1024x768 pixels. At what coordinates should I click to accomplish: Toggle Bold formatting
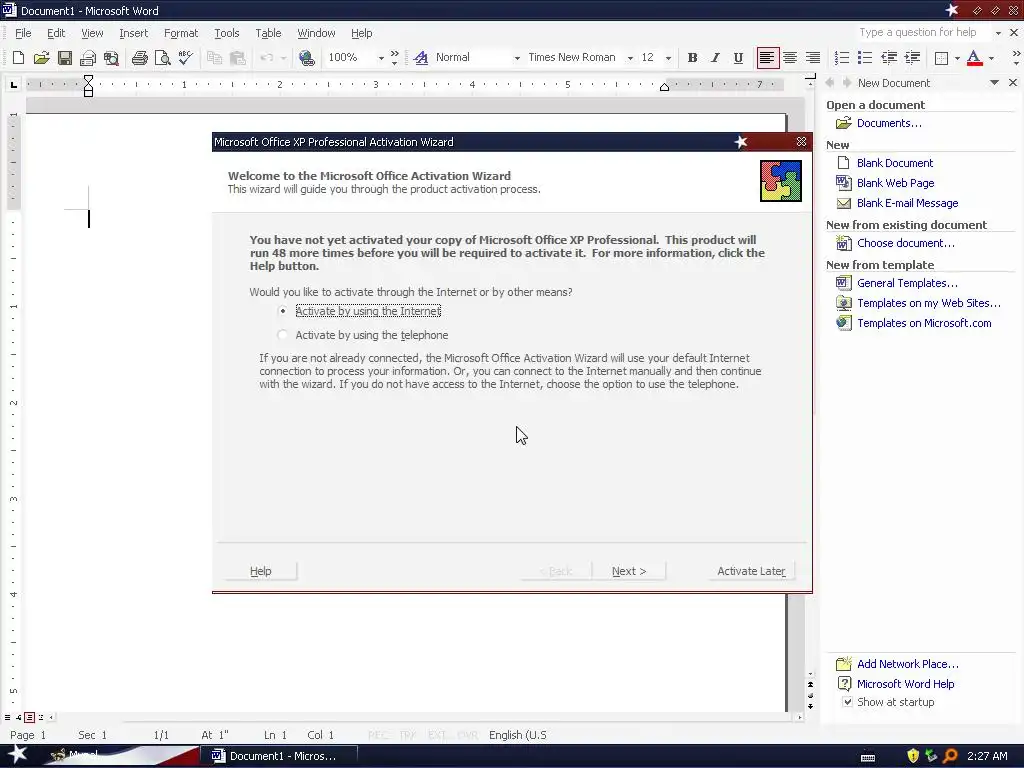692,57
